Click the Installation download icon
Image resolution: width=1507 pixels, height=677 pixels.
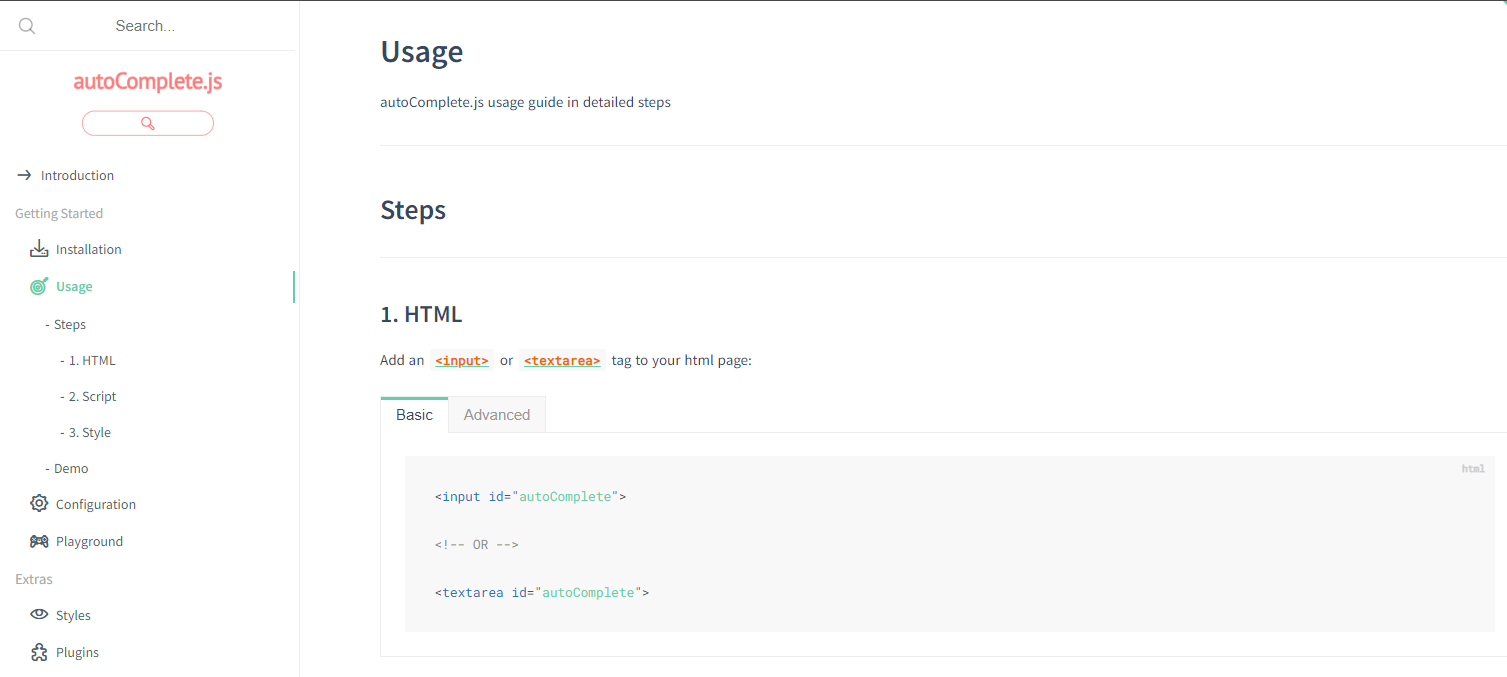pos(39,248)
